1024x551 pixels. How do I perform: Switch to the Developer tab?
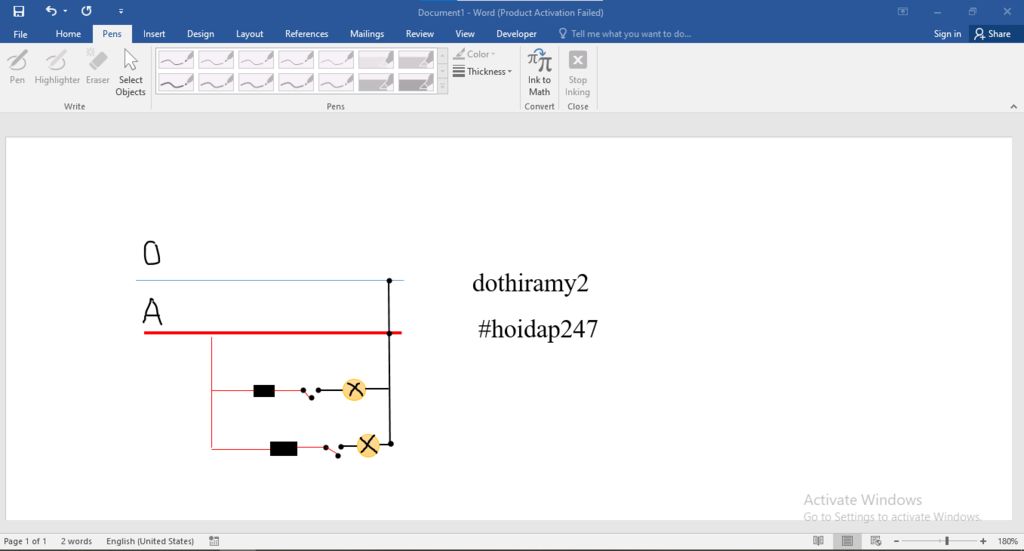tap(516, 34)
